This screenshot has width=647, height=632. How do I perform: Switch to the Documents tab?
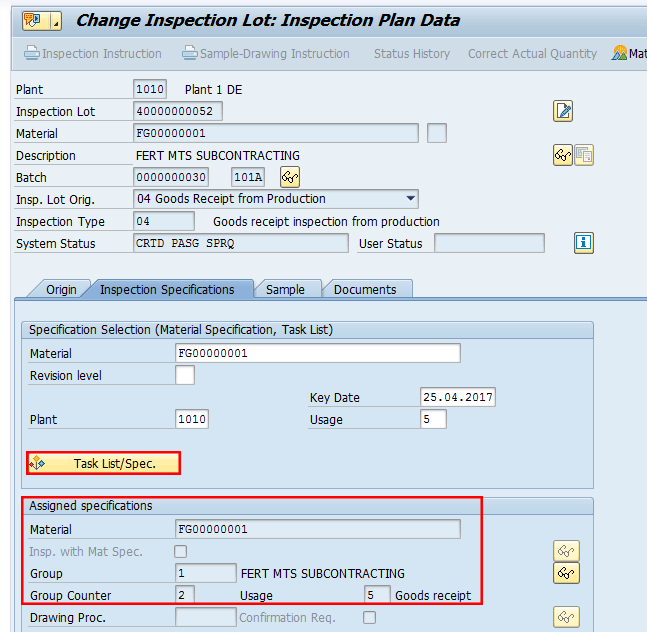pyautogui.click(x=365, y=289)
